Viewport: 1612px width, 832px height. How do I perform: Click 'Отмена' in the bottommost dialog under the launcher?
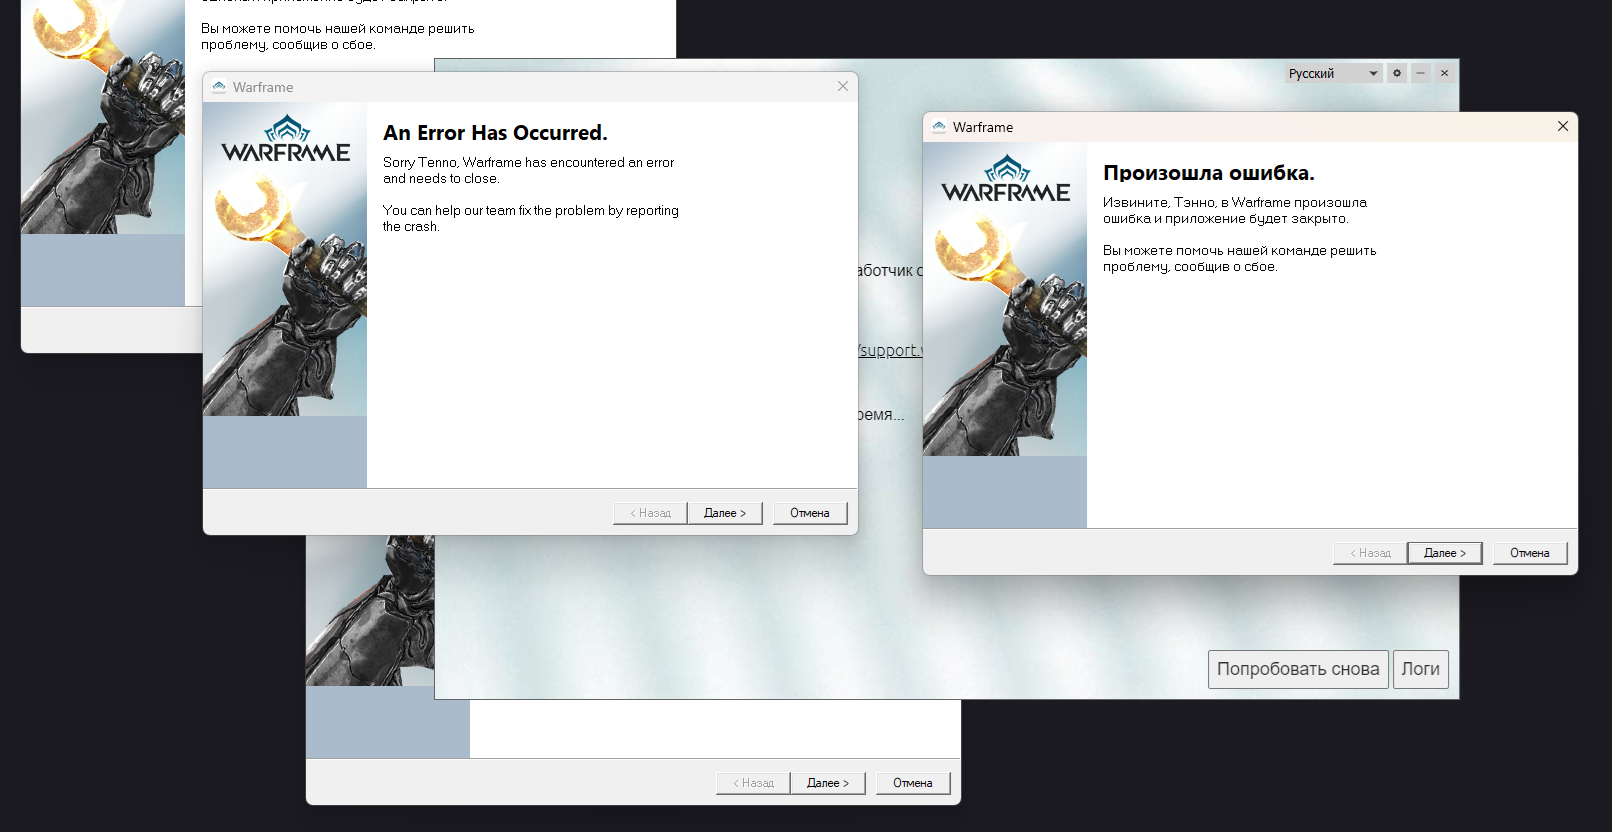[913, 783]
